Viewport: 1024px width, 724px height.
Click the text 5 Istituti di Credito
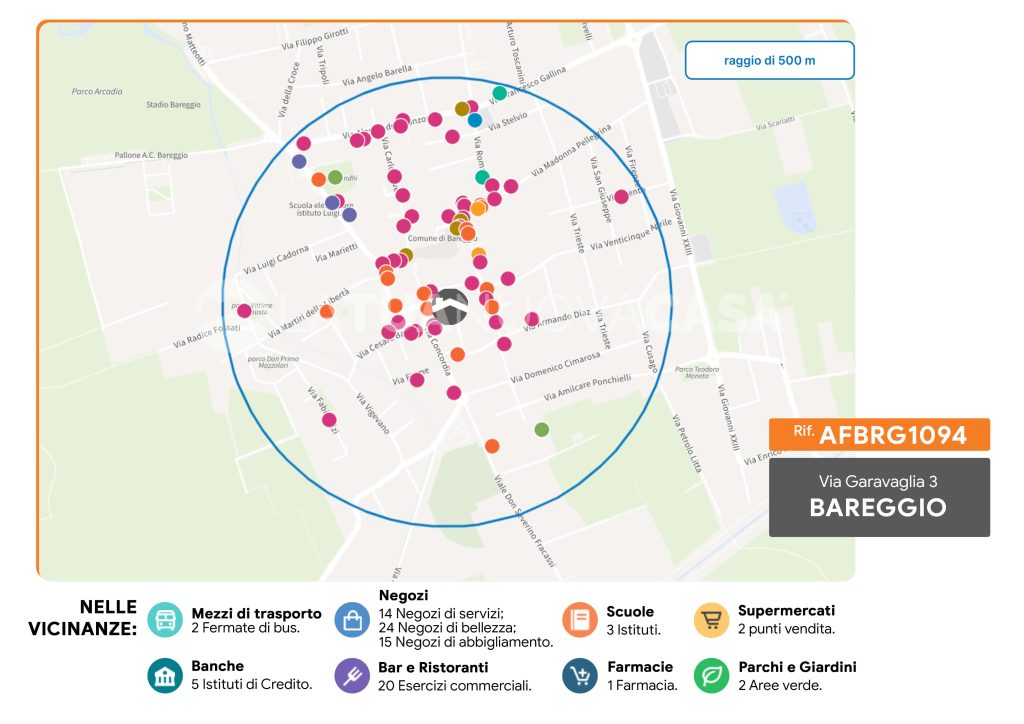tap(251, 684)
